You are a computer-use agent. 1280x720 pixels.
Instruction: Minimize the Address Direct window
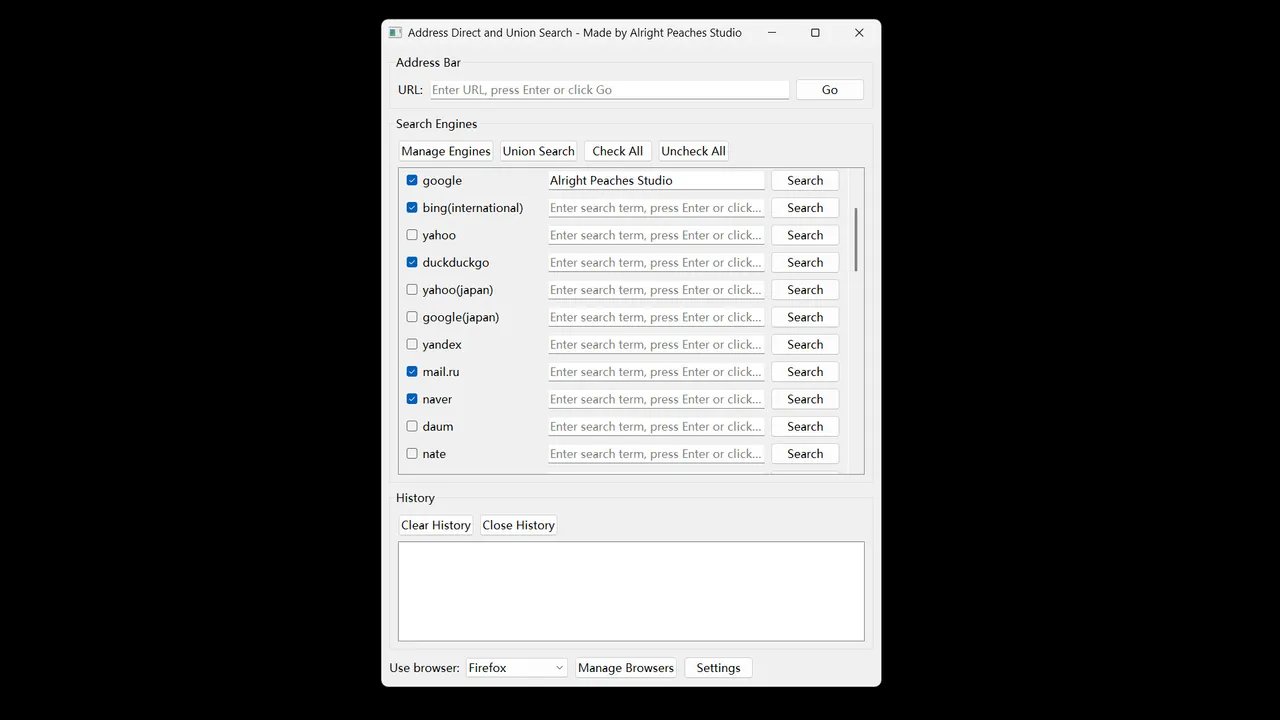[772, 33]
